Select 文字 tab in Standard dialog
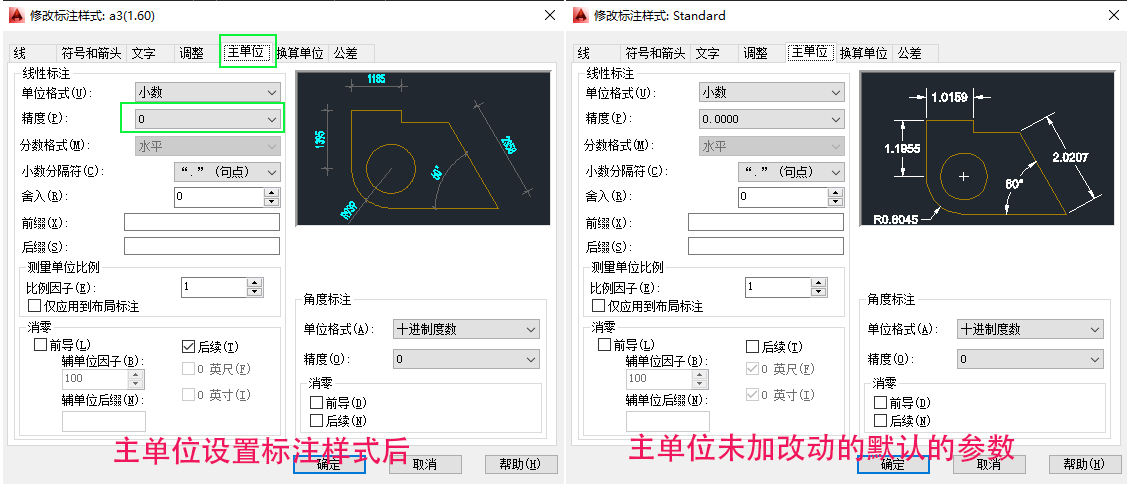 (x=714, y=53)
